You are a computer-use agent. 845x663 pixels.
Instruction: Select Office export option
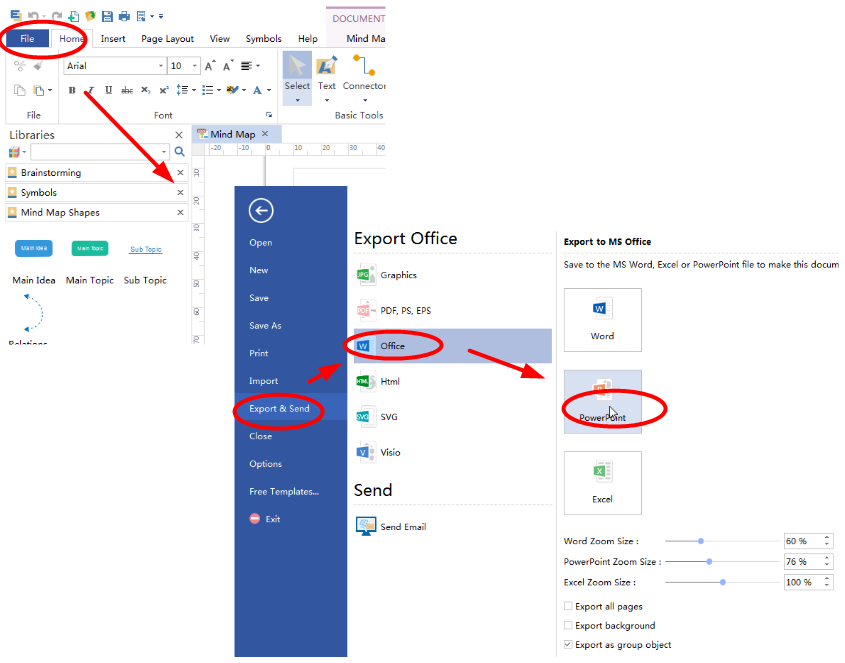pyautogui.click(x=453, y=346)
